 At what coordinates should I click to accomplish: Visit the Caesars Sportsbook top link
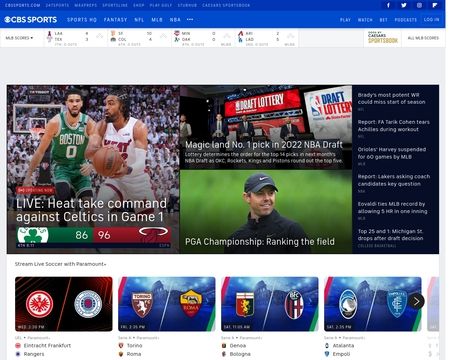click(x=226, y=5)
